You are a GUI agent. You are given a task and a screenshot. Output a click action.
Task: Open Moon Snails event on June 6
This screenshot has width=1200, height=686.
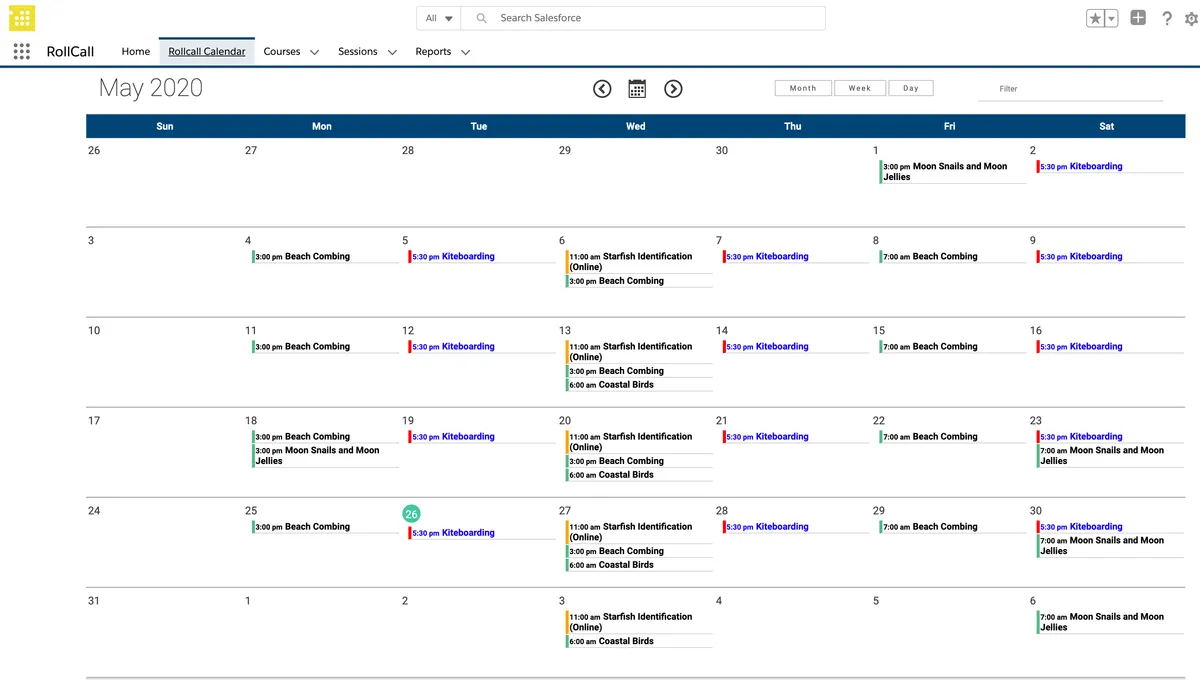(1109, 622)
